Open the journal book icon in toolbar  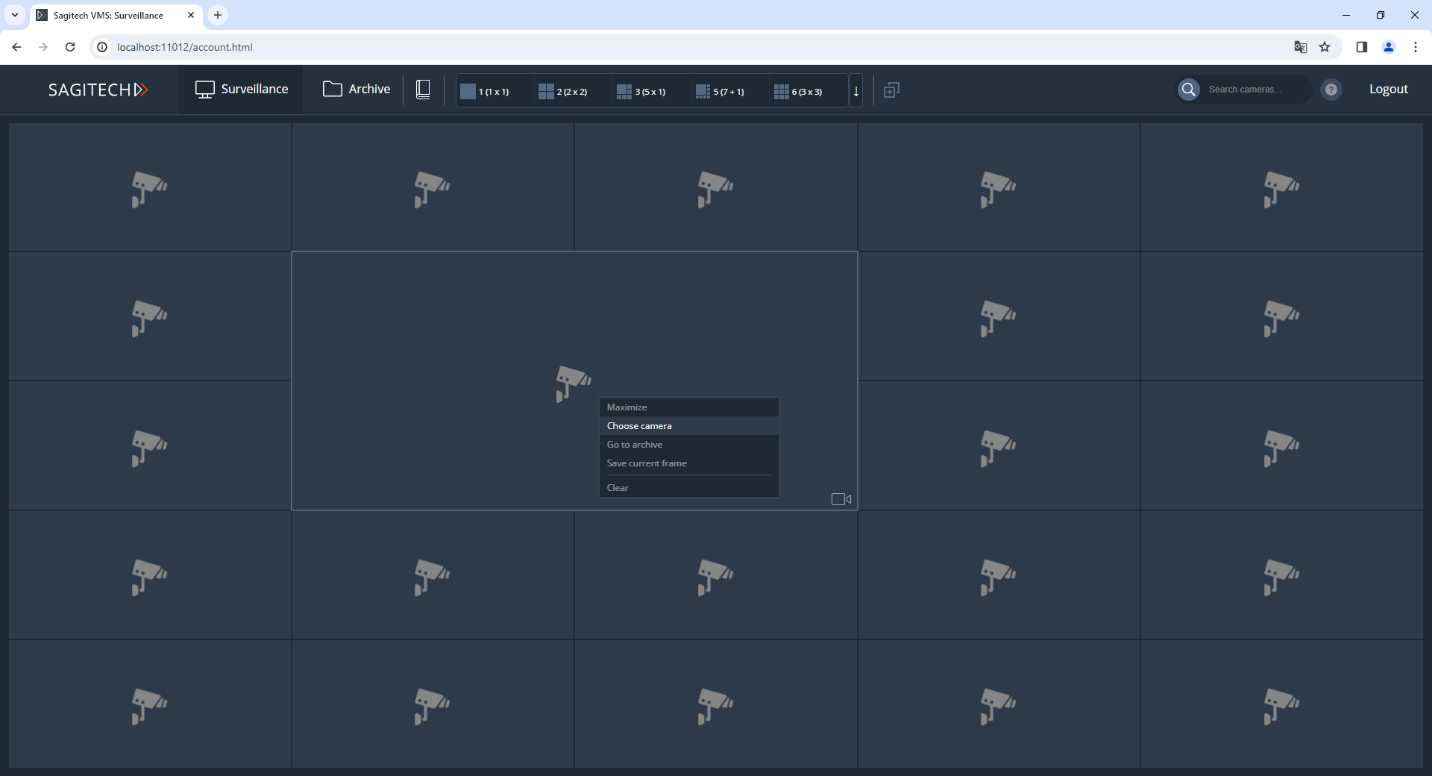423,90
